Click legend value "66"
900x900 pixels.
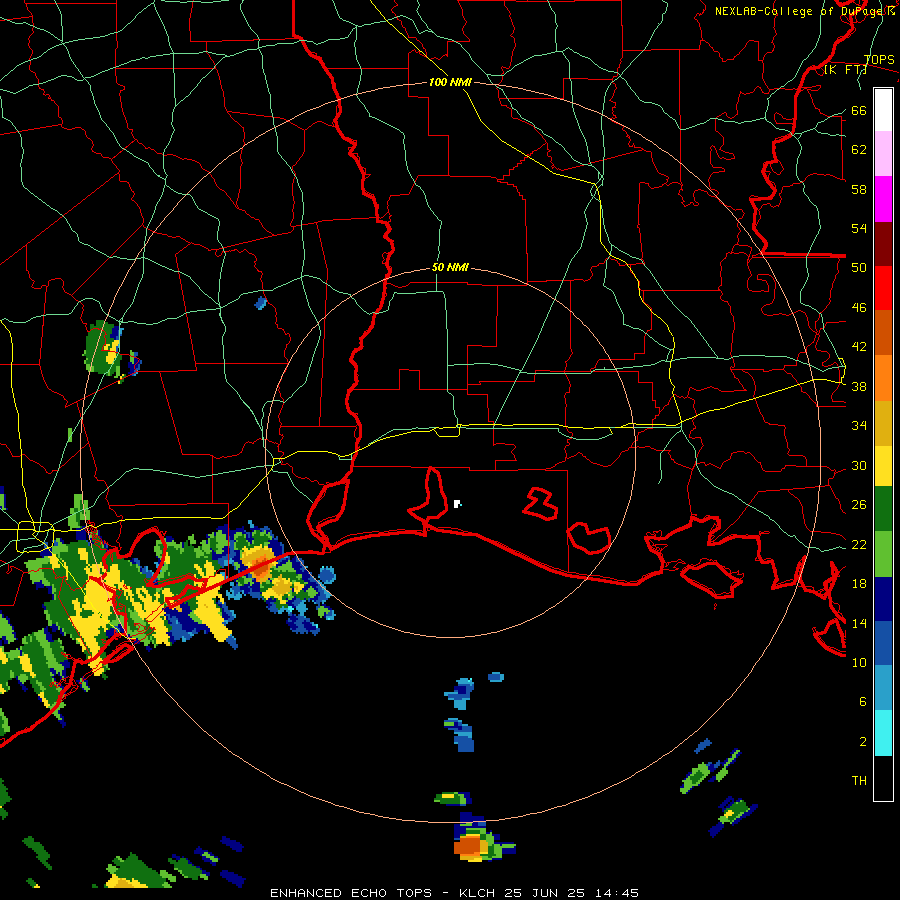coord(859,111)
